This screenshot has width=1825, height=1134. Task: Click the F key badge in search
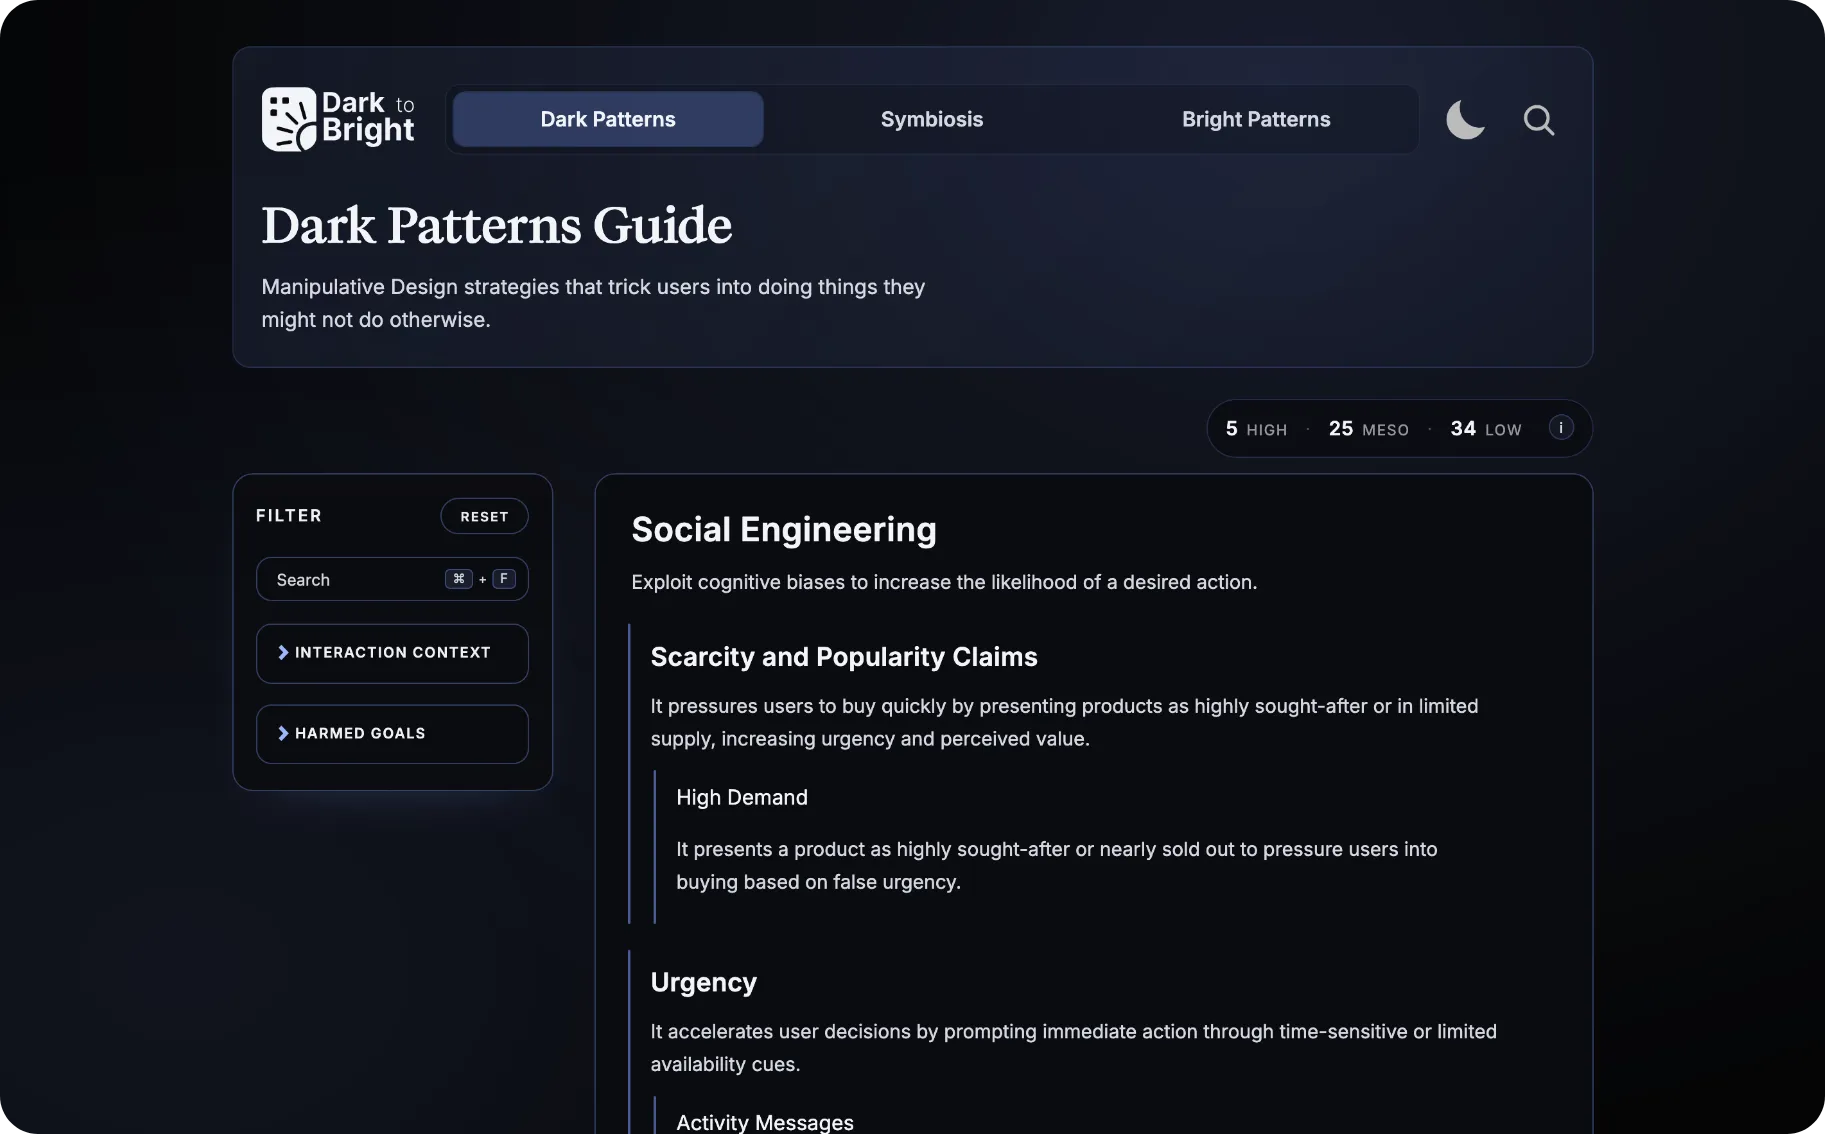click(x=503, y=579)
